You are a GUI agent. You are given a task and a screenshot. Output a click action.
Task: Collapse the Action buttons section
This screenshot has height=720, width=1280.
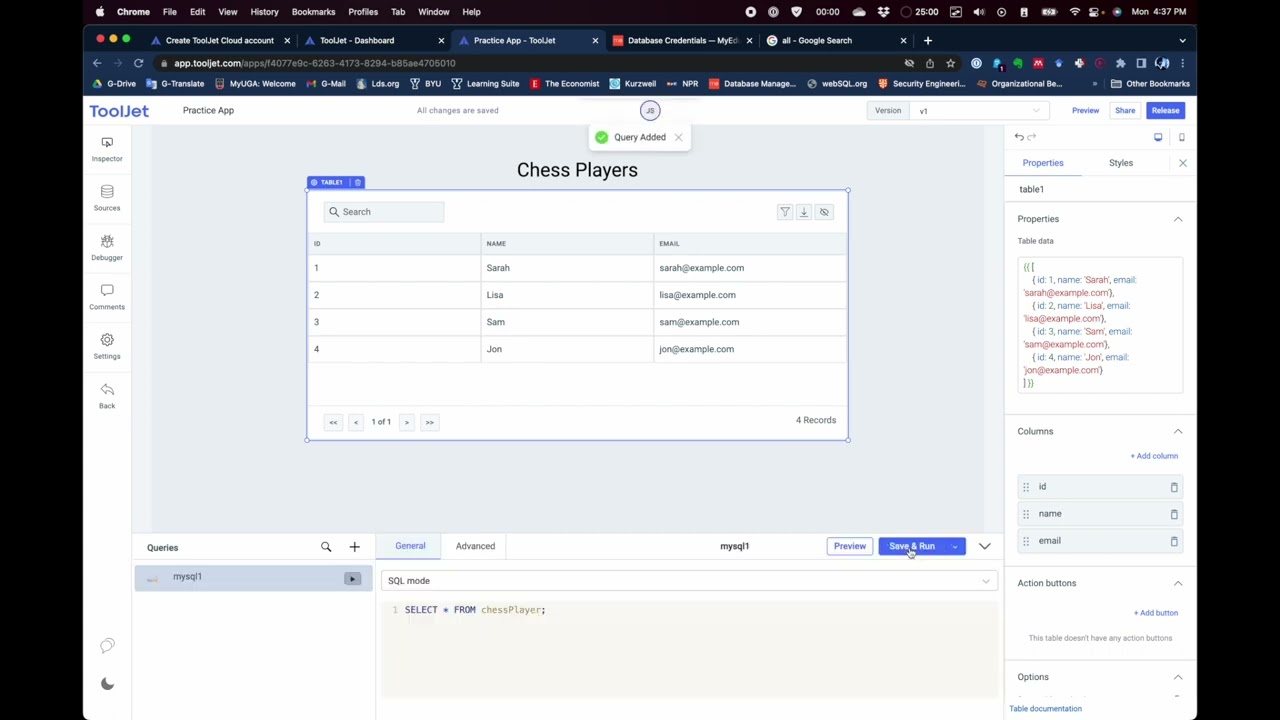(x=1178, y=583)
